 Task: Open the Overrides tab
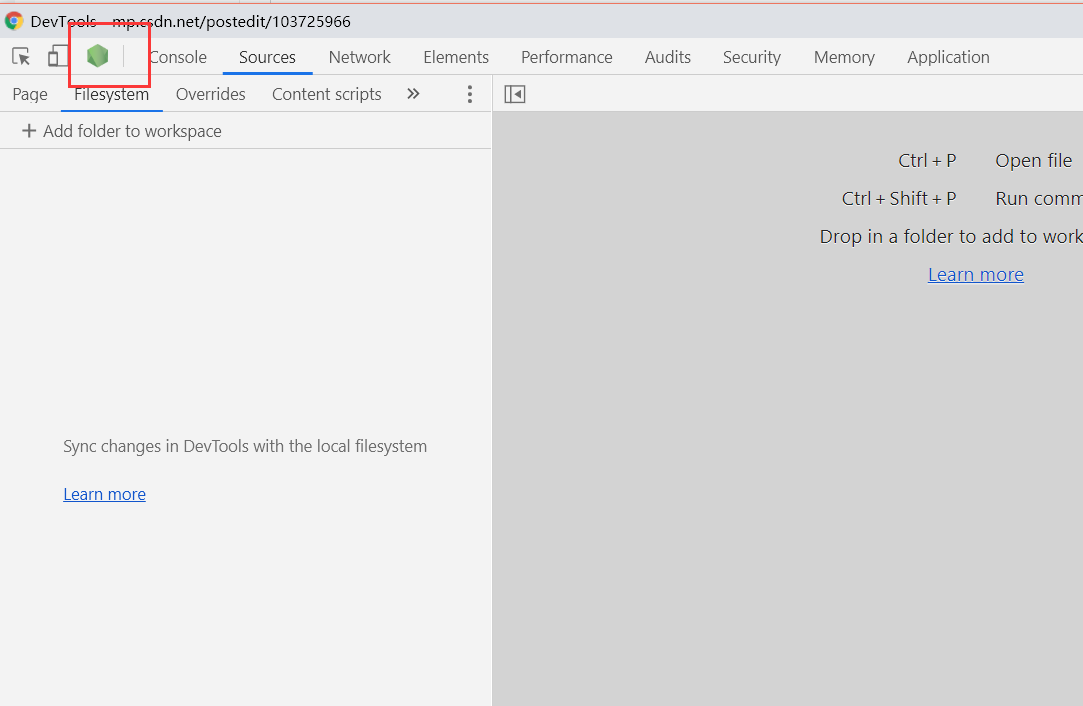click(x=210, y=93)
